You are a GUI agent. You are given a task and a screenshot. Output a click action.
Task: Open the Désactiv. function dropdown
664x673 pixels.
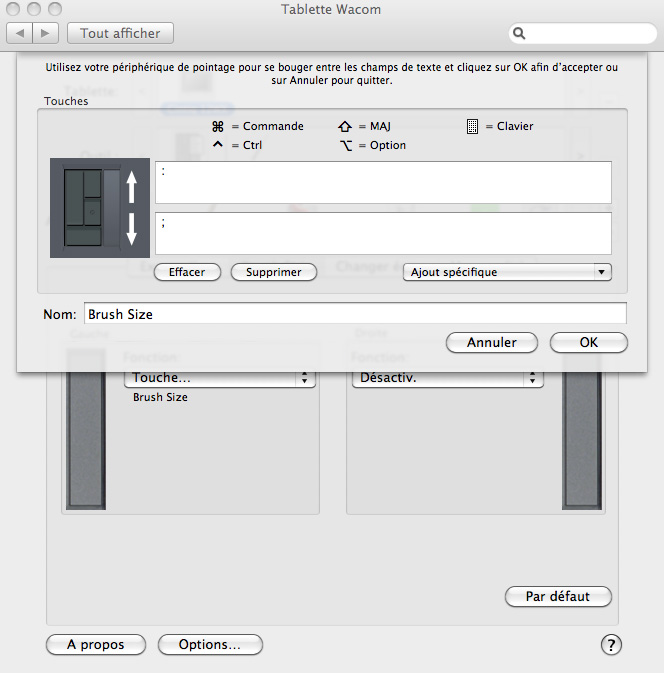tap(448, 378)
